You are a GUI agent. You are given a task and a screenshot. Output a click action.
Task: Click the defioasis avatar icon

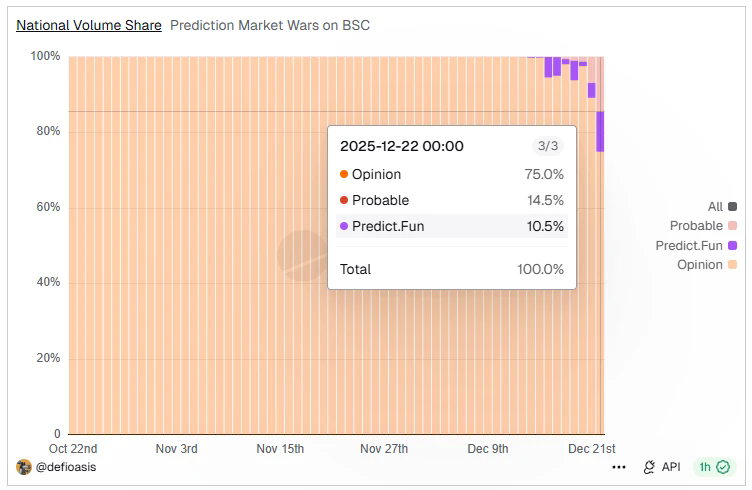tap(24, 467)
